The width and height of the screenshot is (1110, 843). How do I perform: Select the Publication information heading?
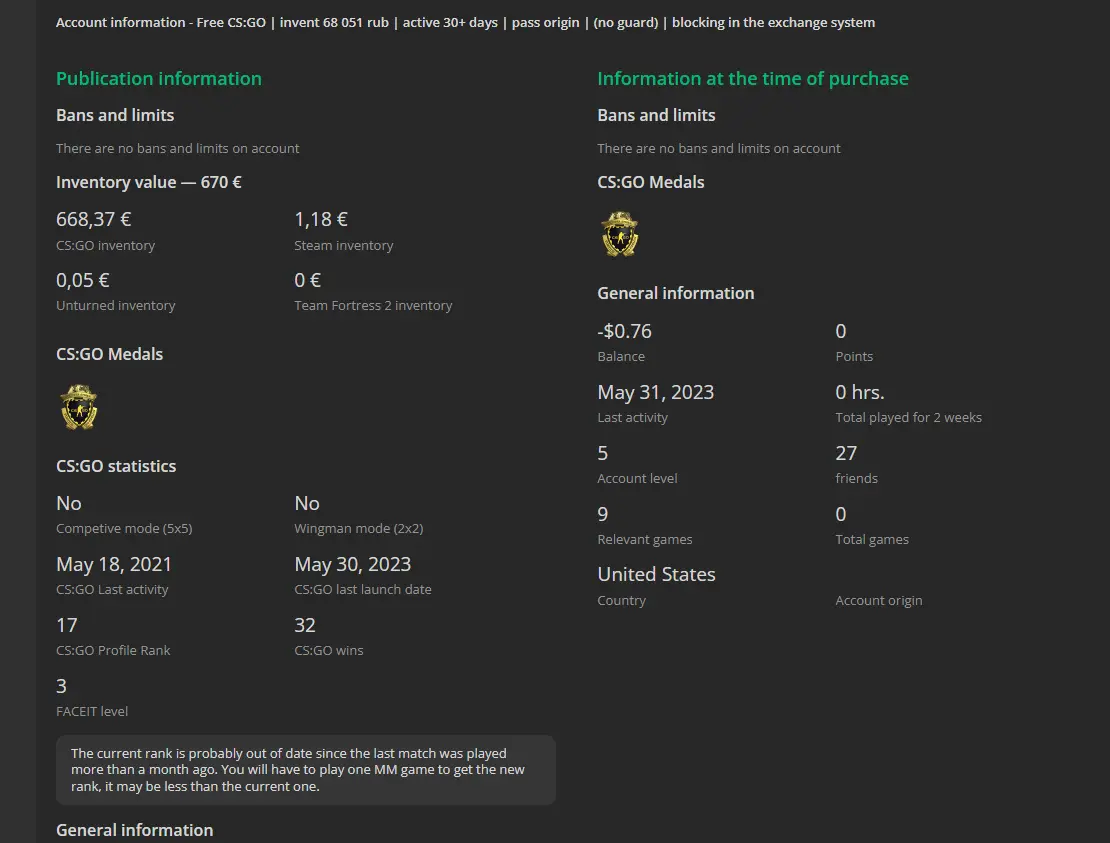click(159, 79)
